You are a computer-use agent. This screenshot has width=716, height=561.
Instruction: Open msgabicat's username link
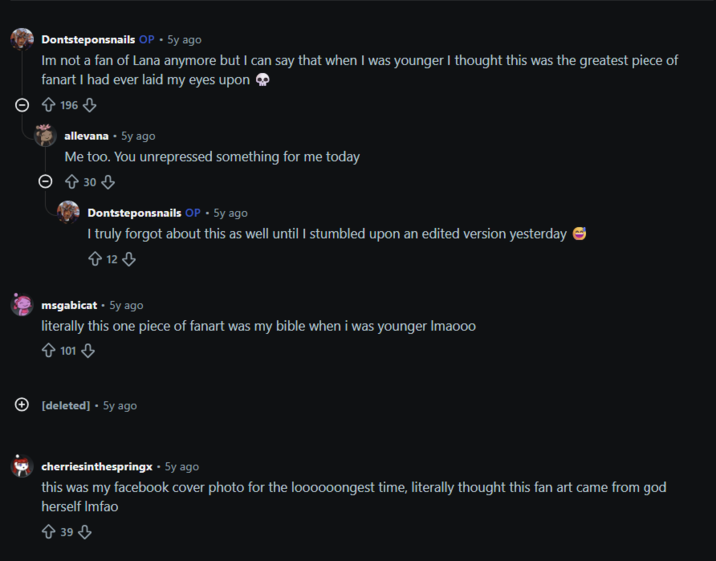coord(69,305)
